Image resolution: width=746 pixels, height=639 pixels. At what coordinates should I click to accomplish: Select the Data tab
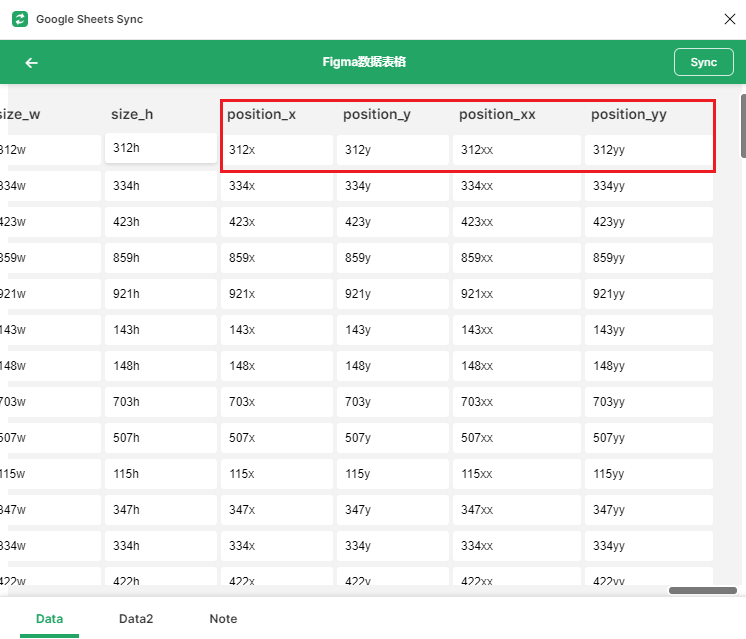(50, 619)
